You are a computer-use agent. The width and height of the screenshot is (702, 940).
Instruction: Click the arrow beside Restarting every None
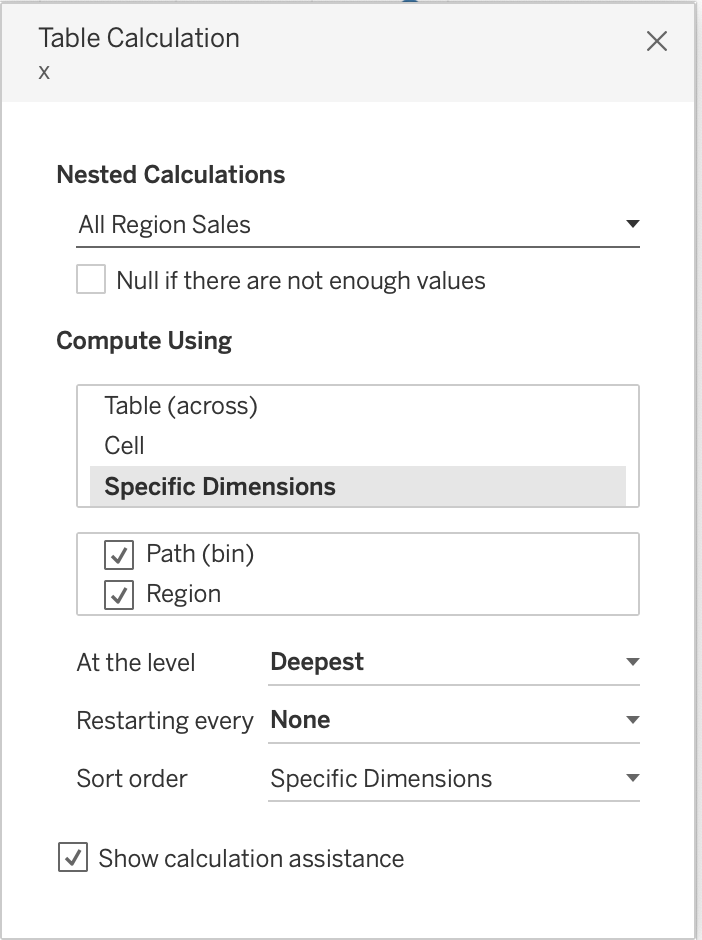pyautogui.click(x=632, y=720)
